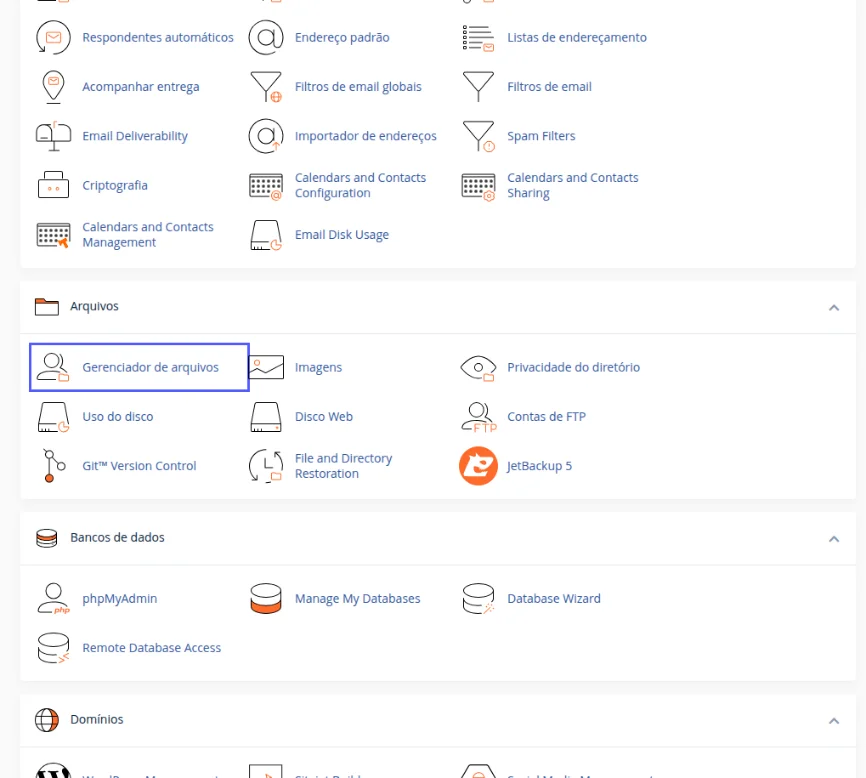
Task: Click the Contas de FTP icon
Action: coord(479,417)
